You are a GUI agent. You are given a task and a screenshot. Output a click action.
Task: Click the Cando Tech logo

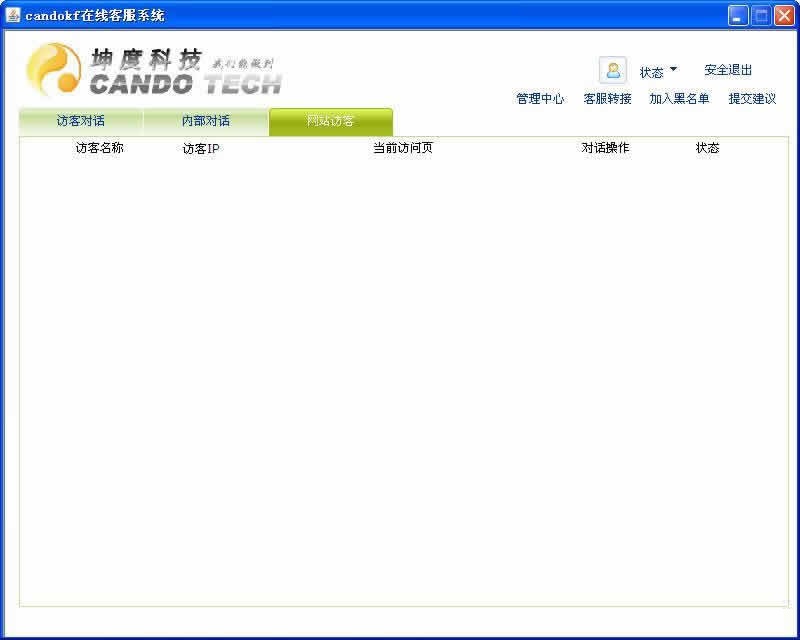tap(154, 70)
